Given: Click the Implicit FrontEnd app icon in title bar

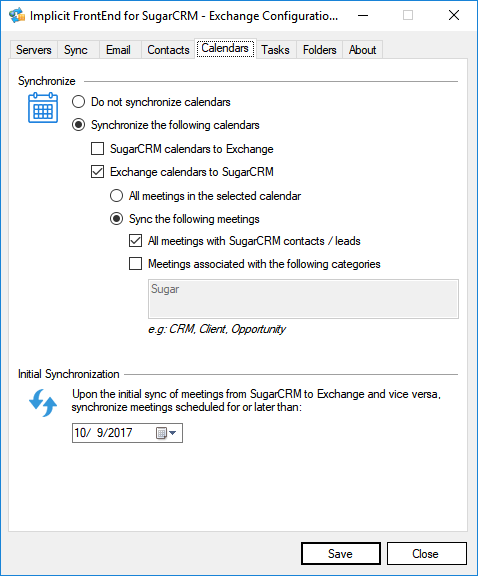Looking at the screenshot, I should (x=17, y=15).
